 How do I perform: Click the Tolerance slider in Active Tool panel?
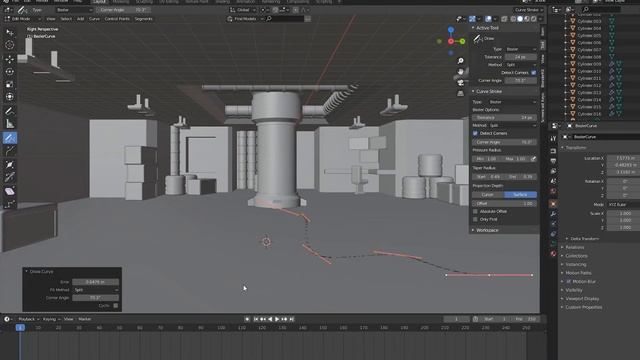click(521, 57)
